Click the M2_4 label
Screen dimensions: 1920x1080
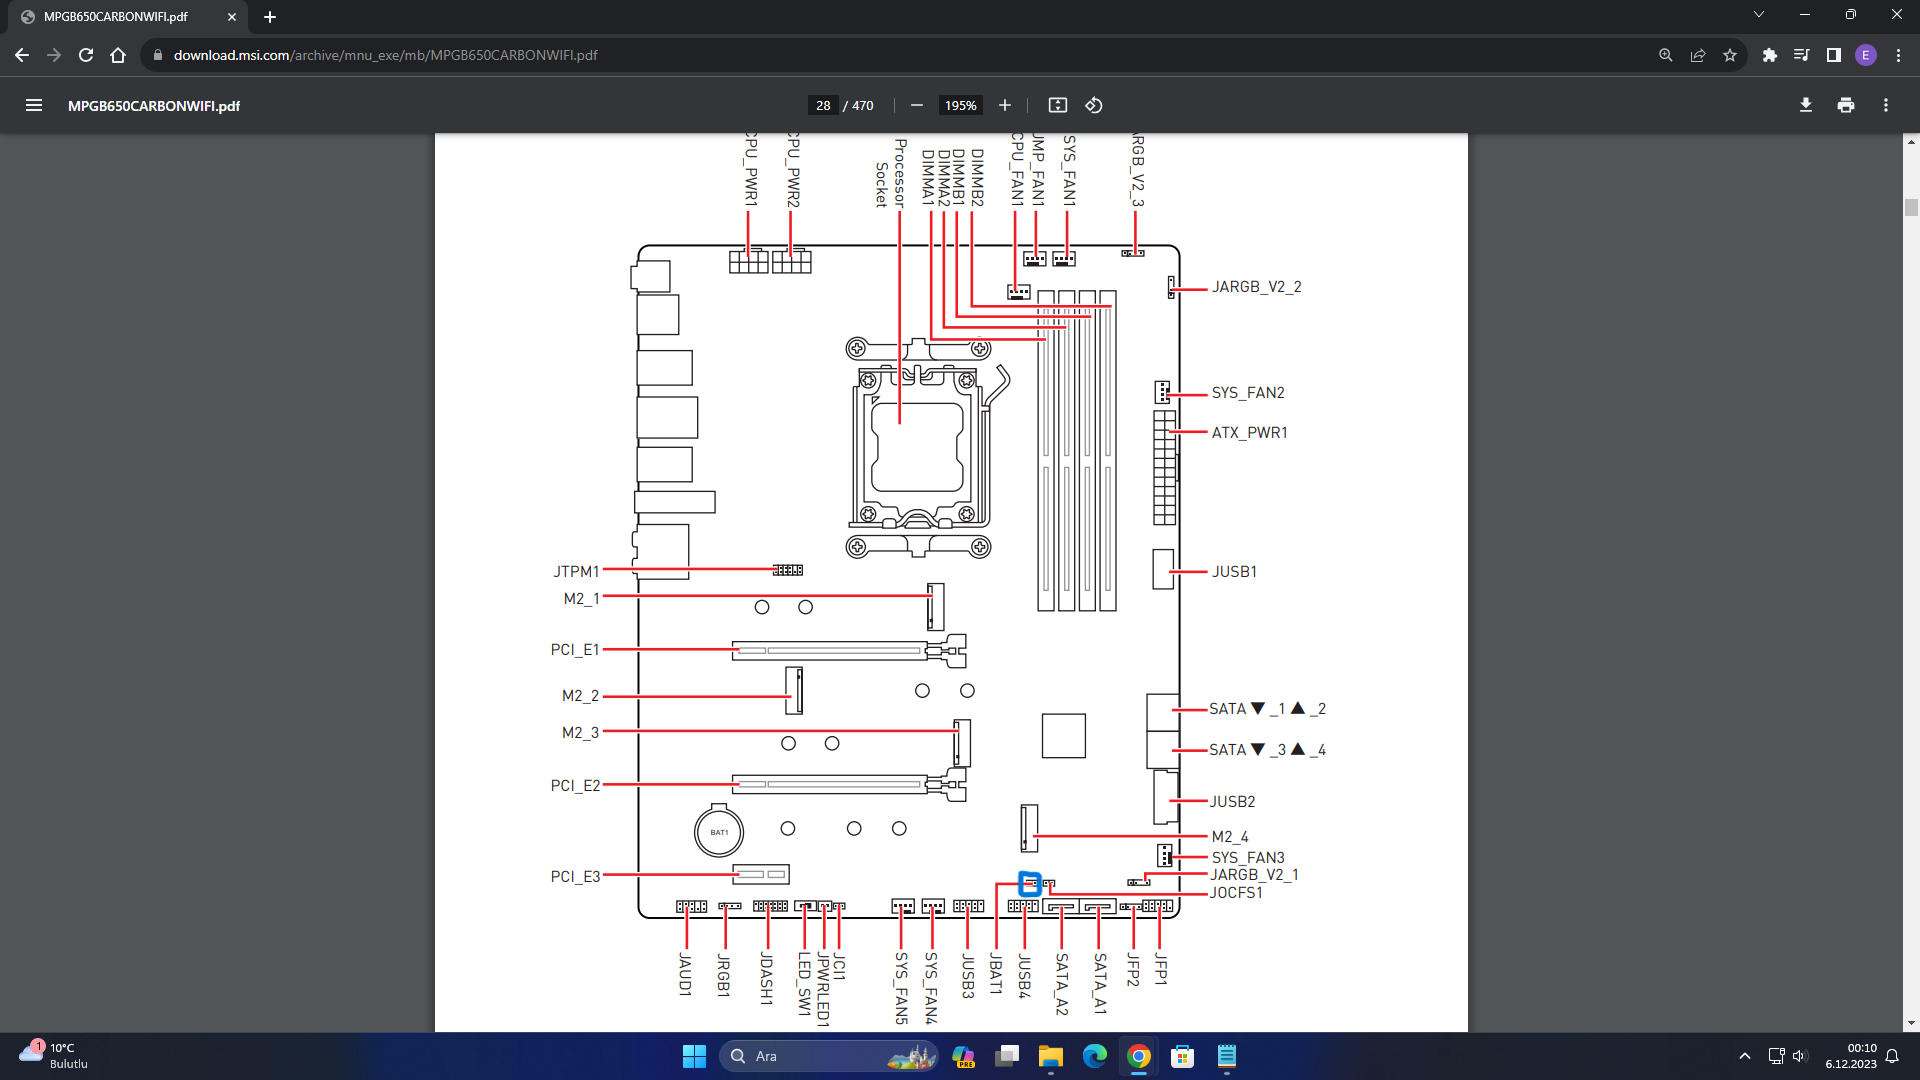(x=1230, y=837)
